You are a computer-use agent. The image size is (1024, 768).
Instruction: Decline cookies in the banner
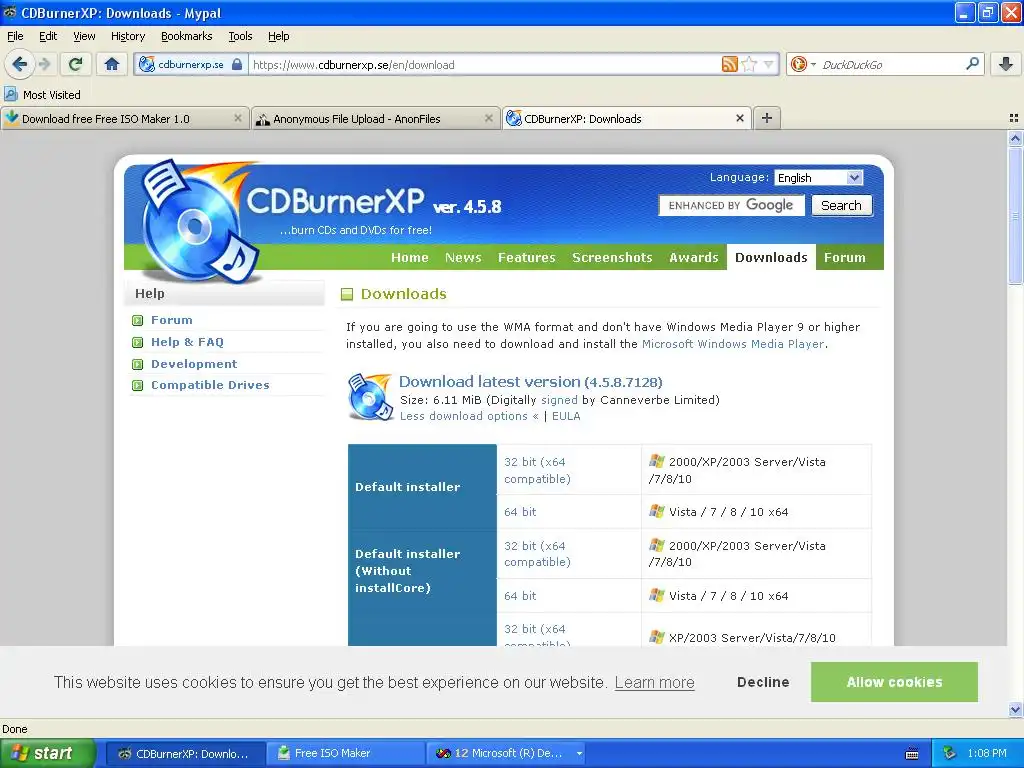(x=763, y=682)
